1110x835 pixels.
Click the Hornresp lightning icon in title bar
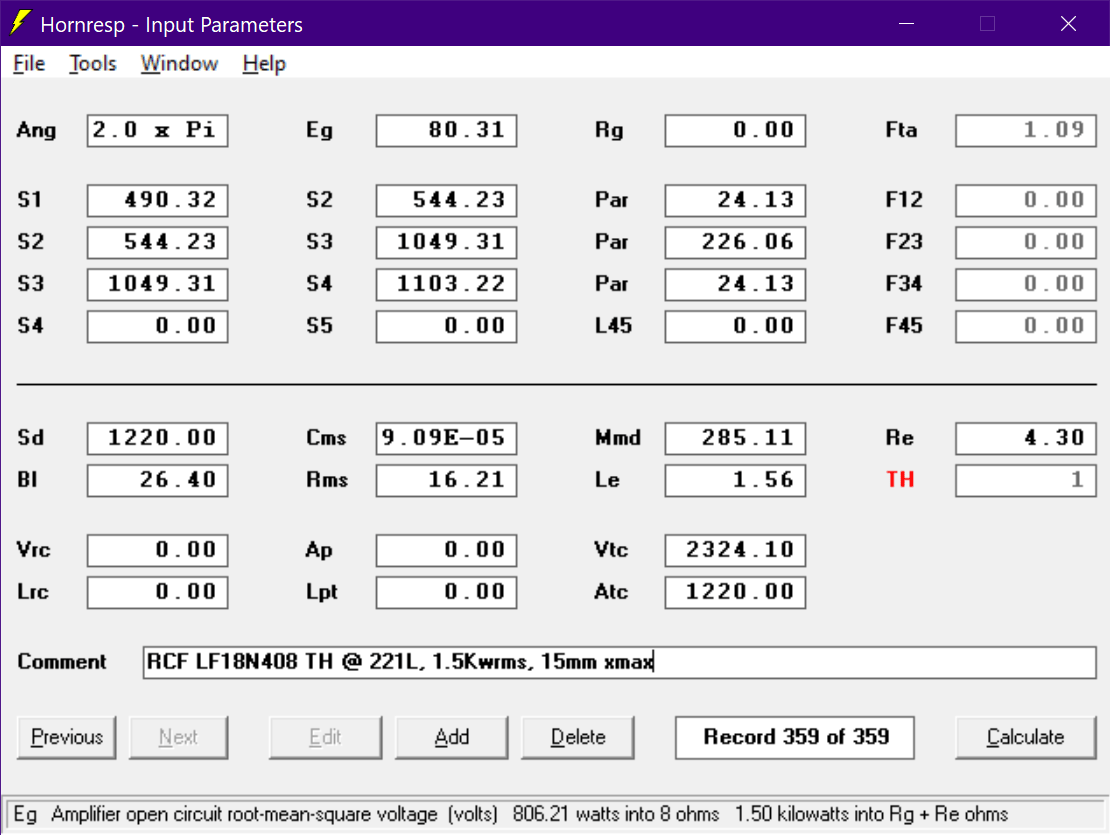click(21, 23)
